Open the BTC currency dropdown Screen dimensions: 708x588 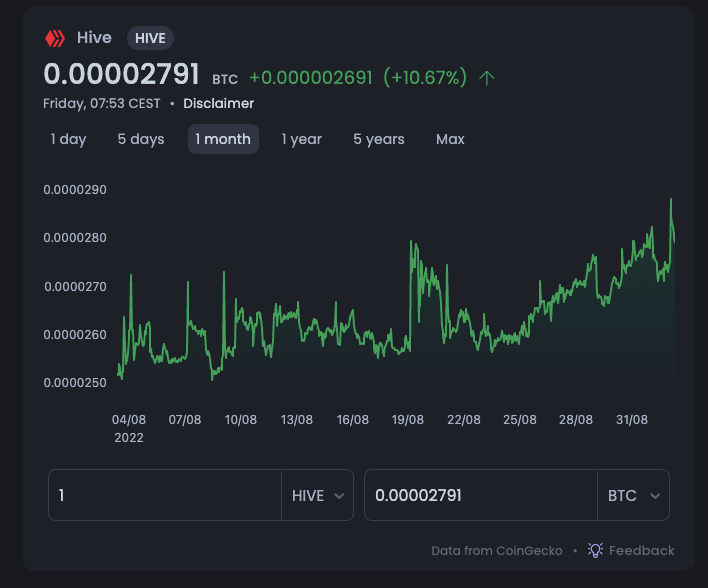click(x=633, y=495)
